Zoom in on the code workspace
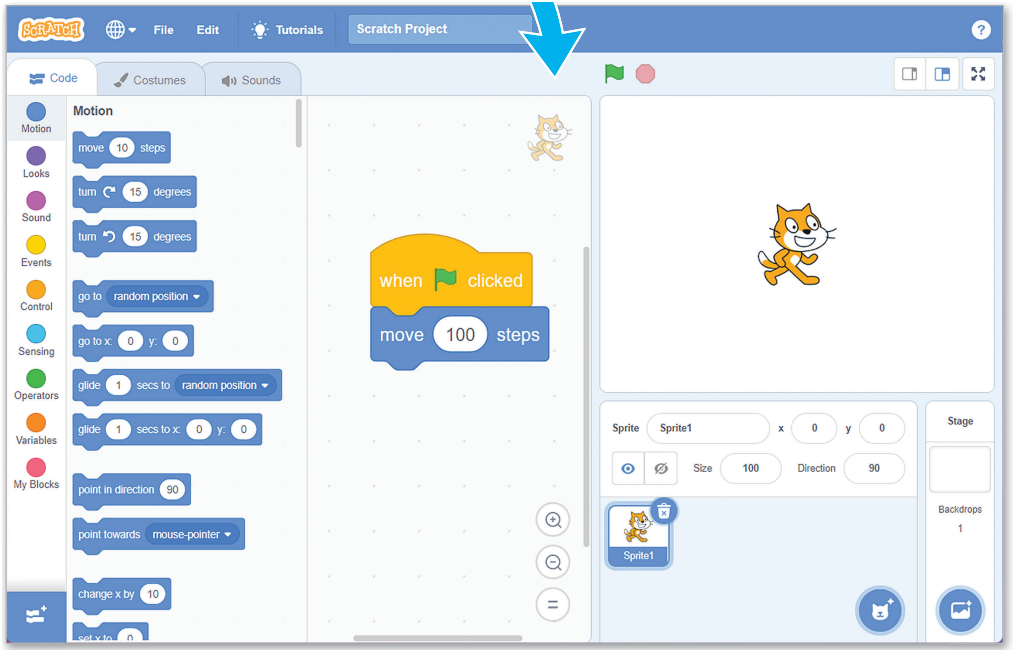This screenshot has height=652, width=1015. 553,519
